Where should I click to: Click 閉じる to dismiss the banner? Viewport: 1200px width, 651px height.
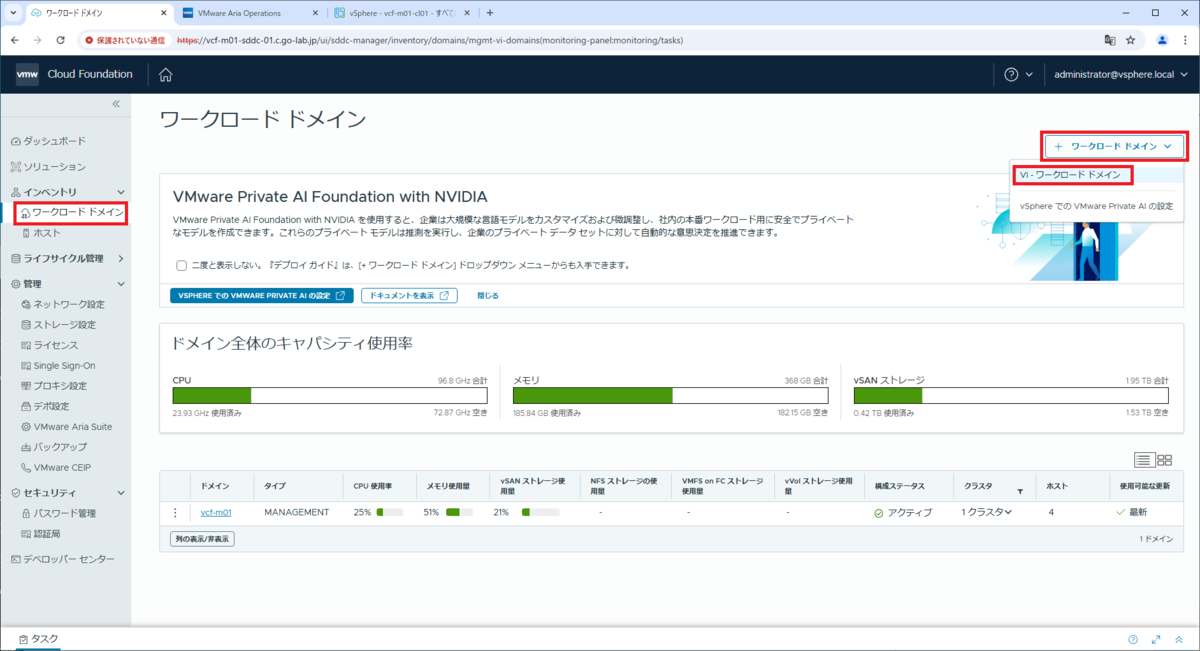(x=488, y=296)
